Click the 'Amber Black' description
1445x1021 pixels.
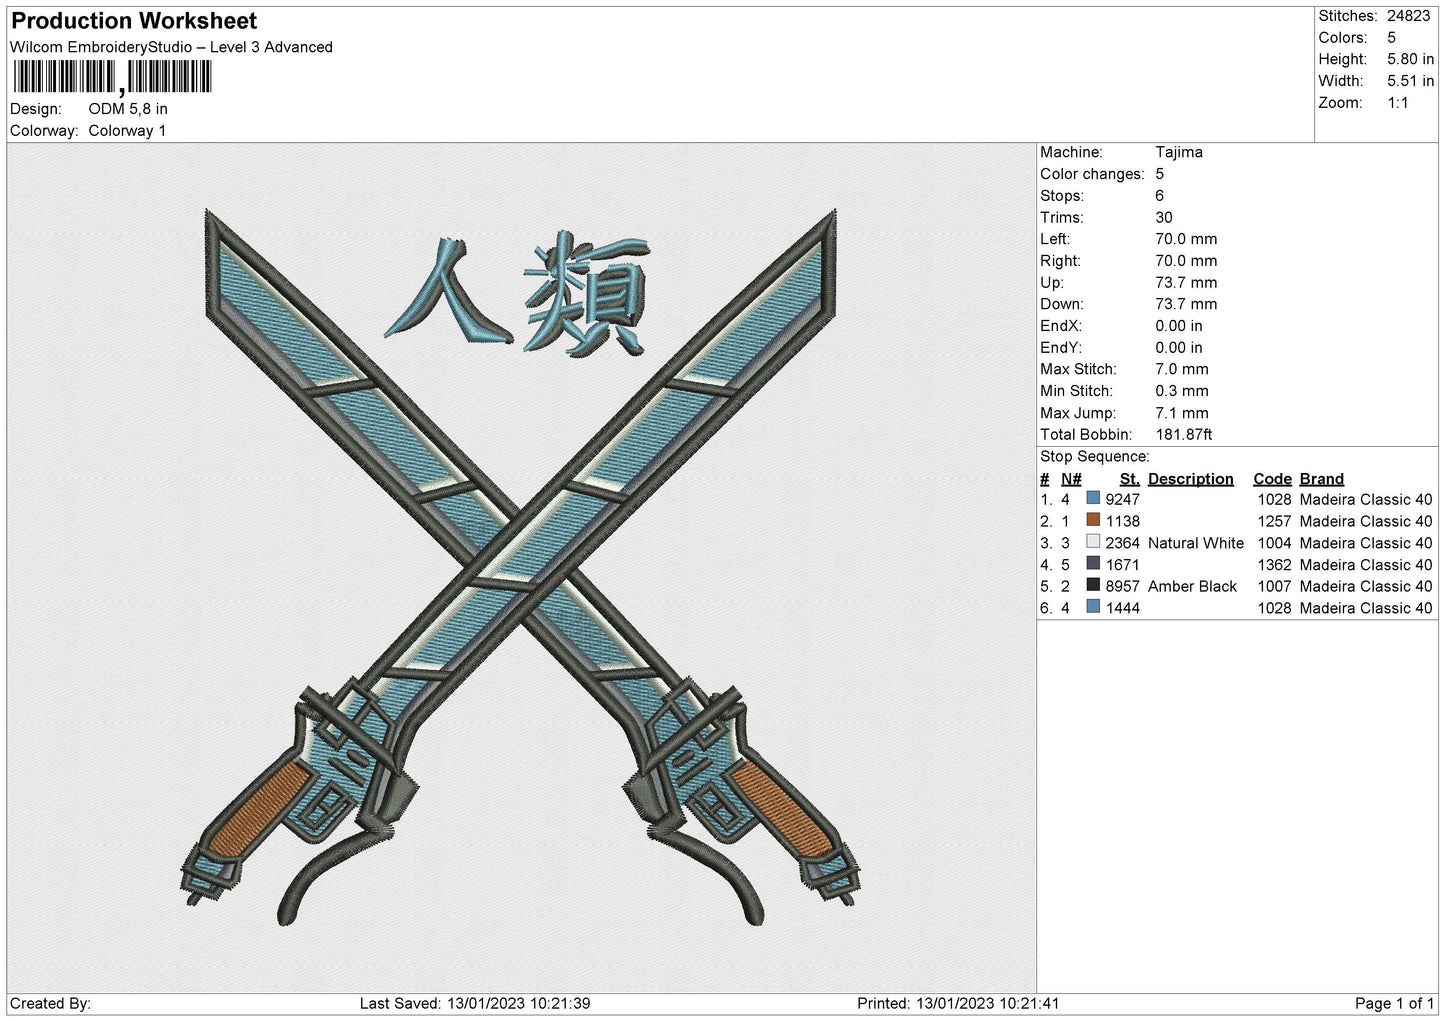pos(1192,586)
